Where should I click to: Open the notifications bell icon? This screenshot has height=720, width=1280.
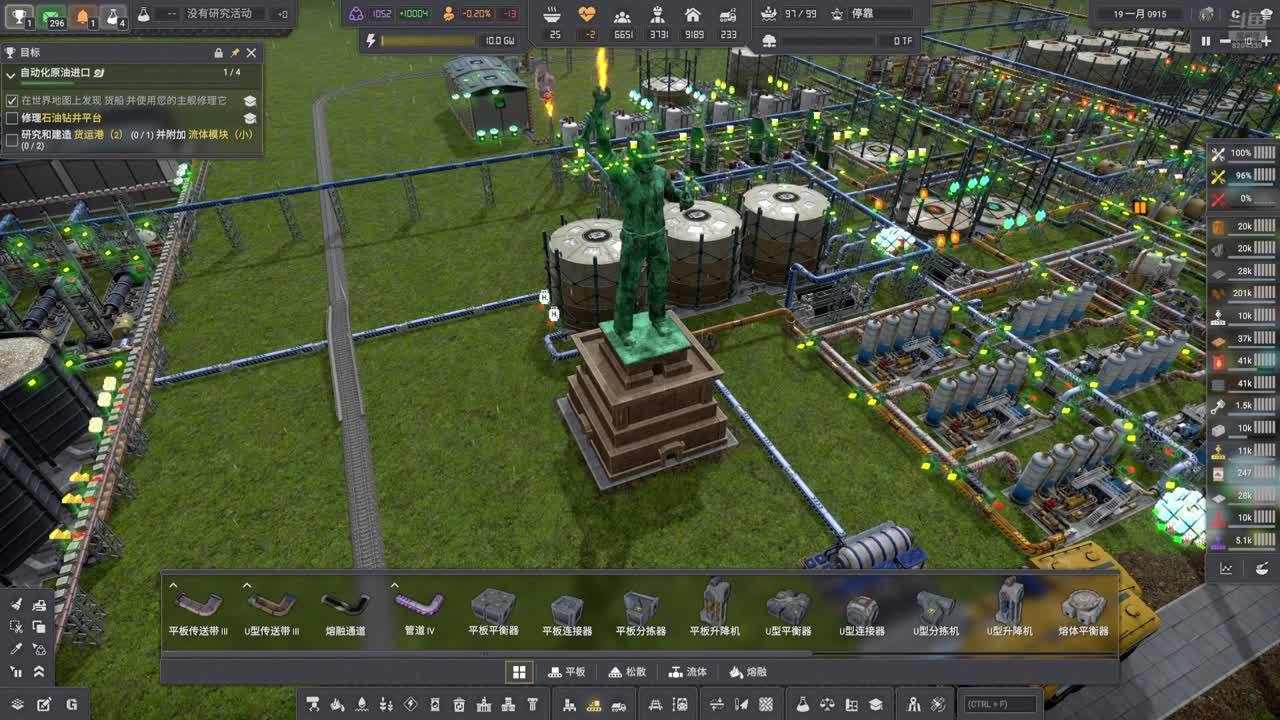pyautogui.click(x=84, y=16)
